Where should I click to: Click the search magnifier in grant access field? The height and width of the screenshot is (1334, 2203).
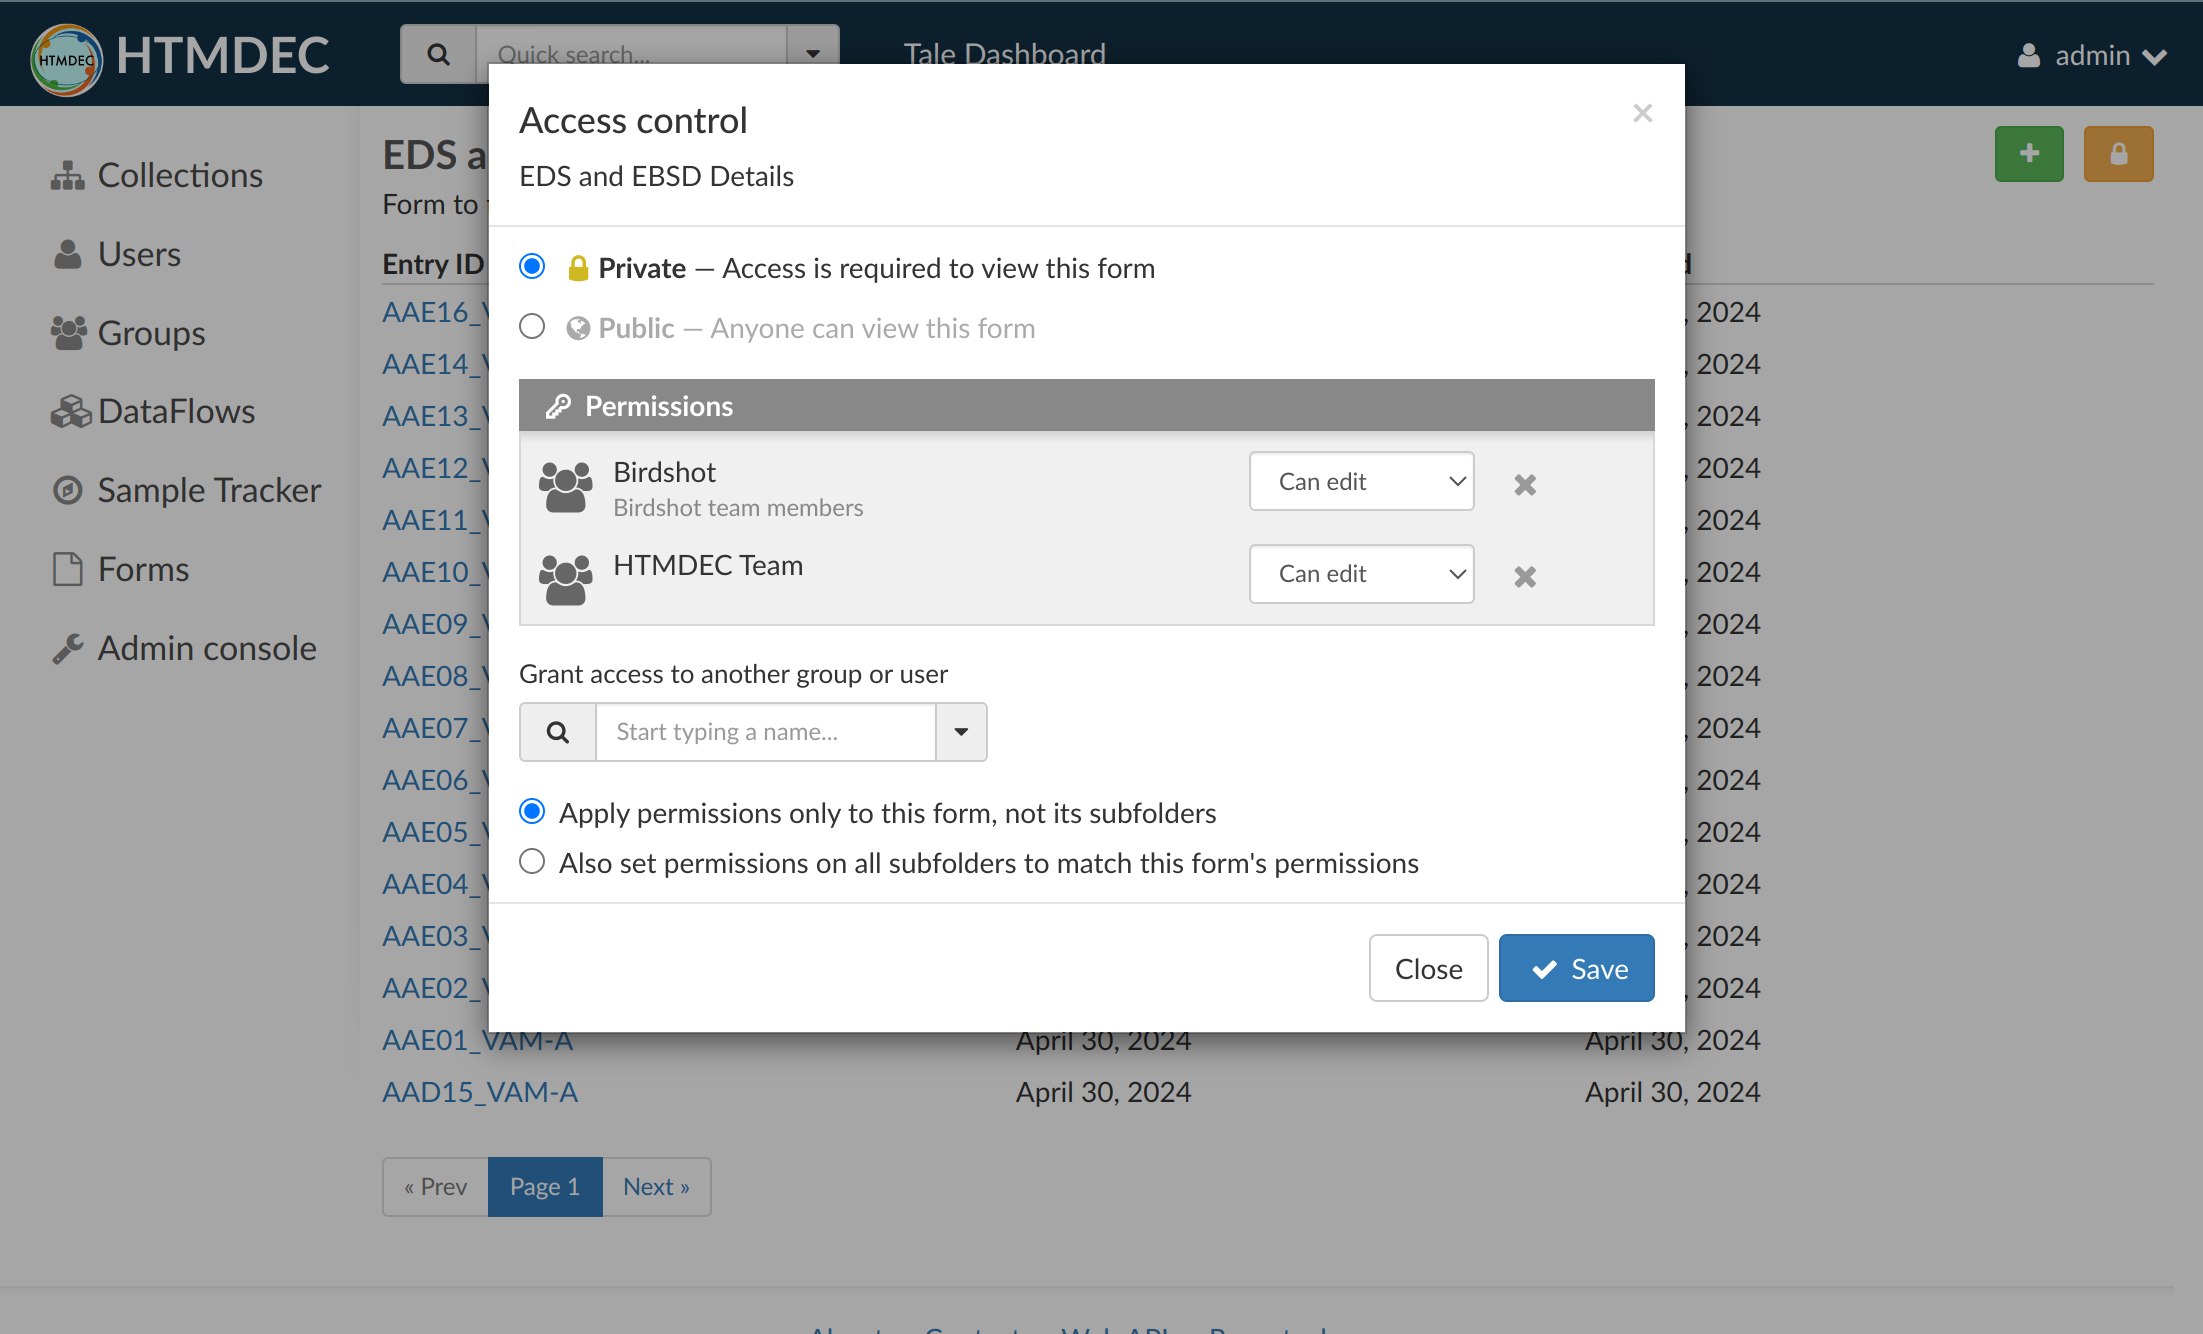pyautogui.click(x=558, y=732)
